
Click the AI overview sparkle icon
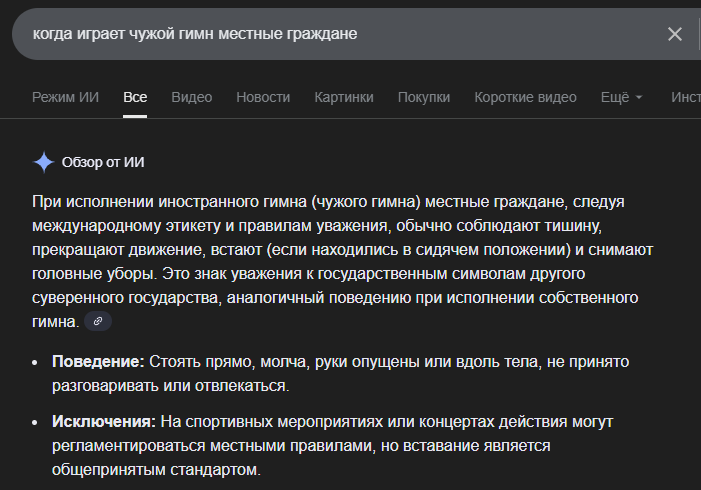click(x=44, y=162)
